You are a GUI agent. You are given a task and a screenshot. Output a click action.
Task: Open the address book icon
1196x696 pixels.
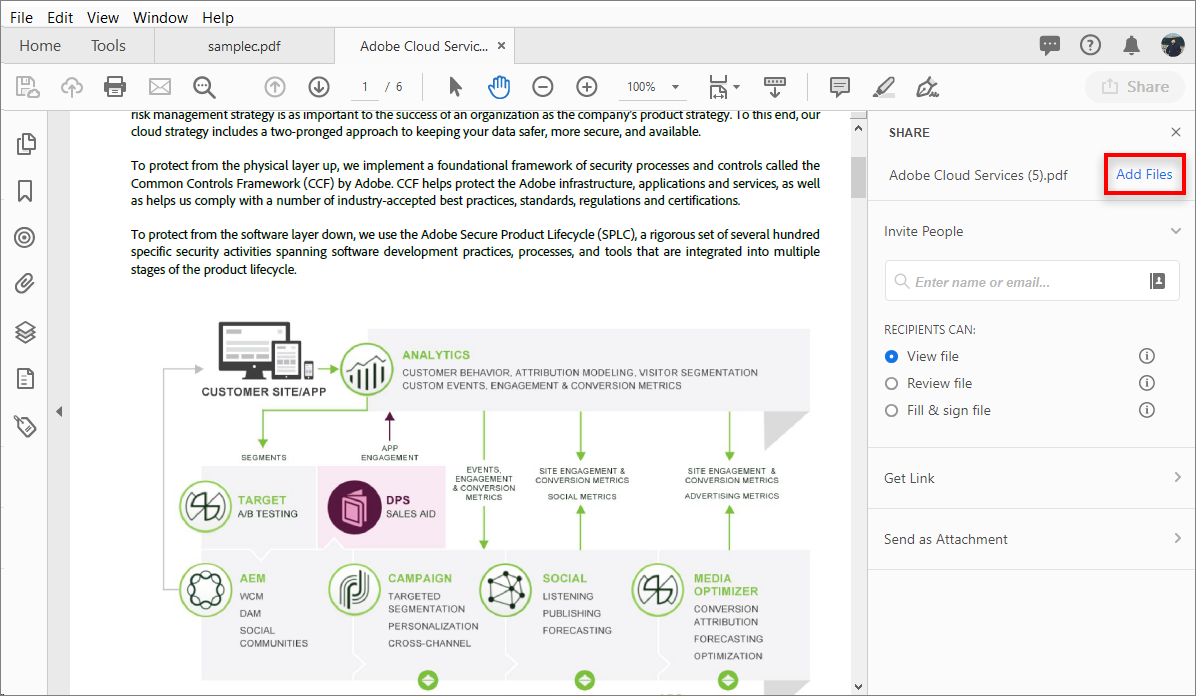(x=1157, y=282)
